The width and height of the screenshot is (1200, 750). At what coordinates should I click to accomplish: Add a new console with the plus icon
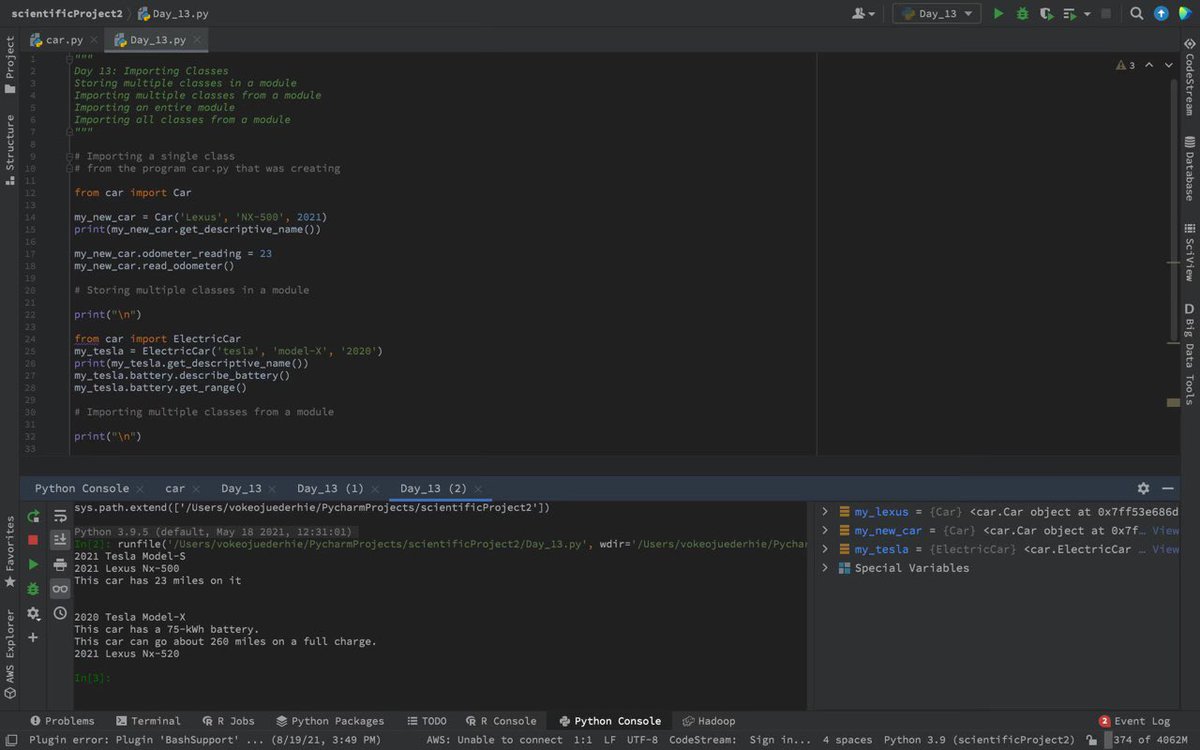[33, 637]
